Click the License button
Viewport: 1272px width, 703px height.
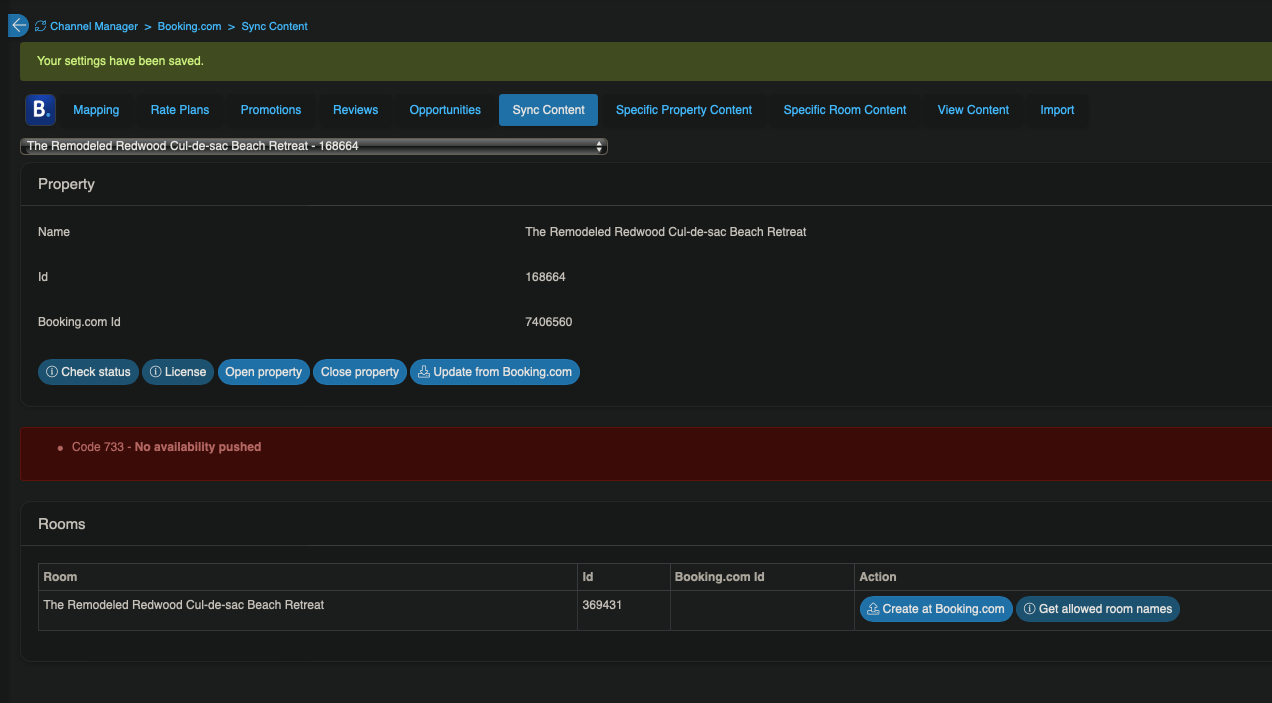[178, 372]
